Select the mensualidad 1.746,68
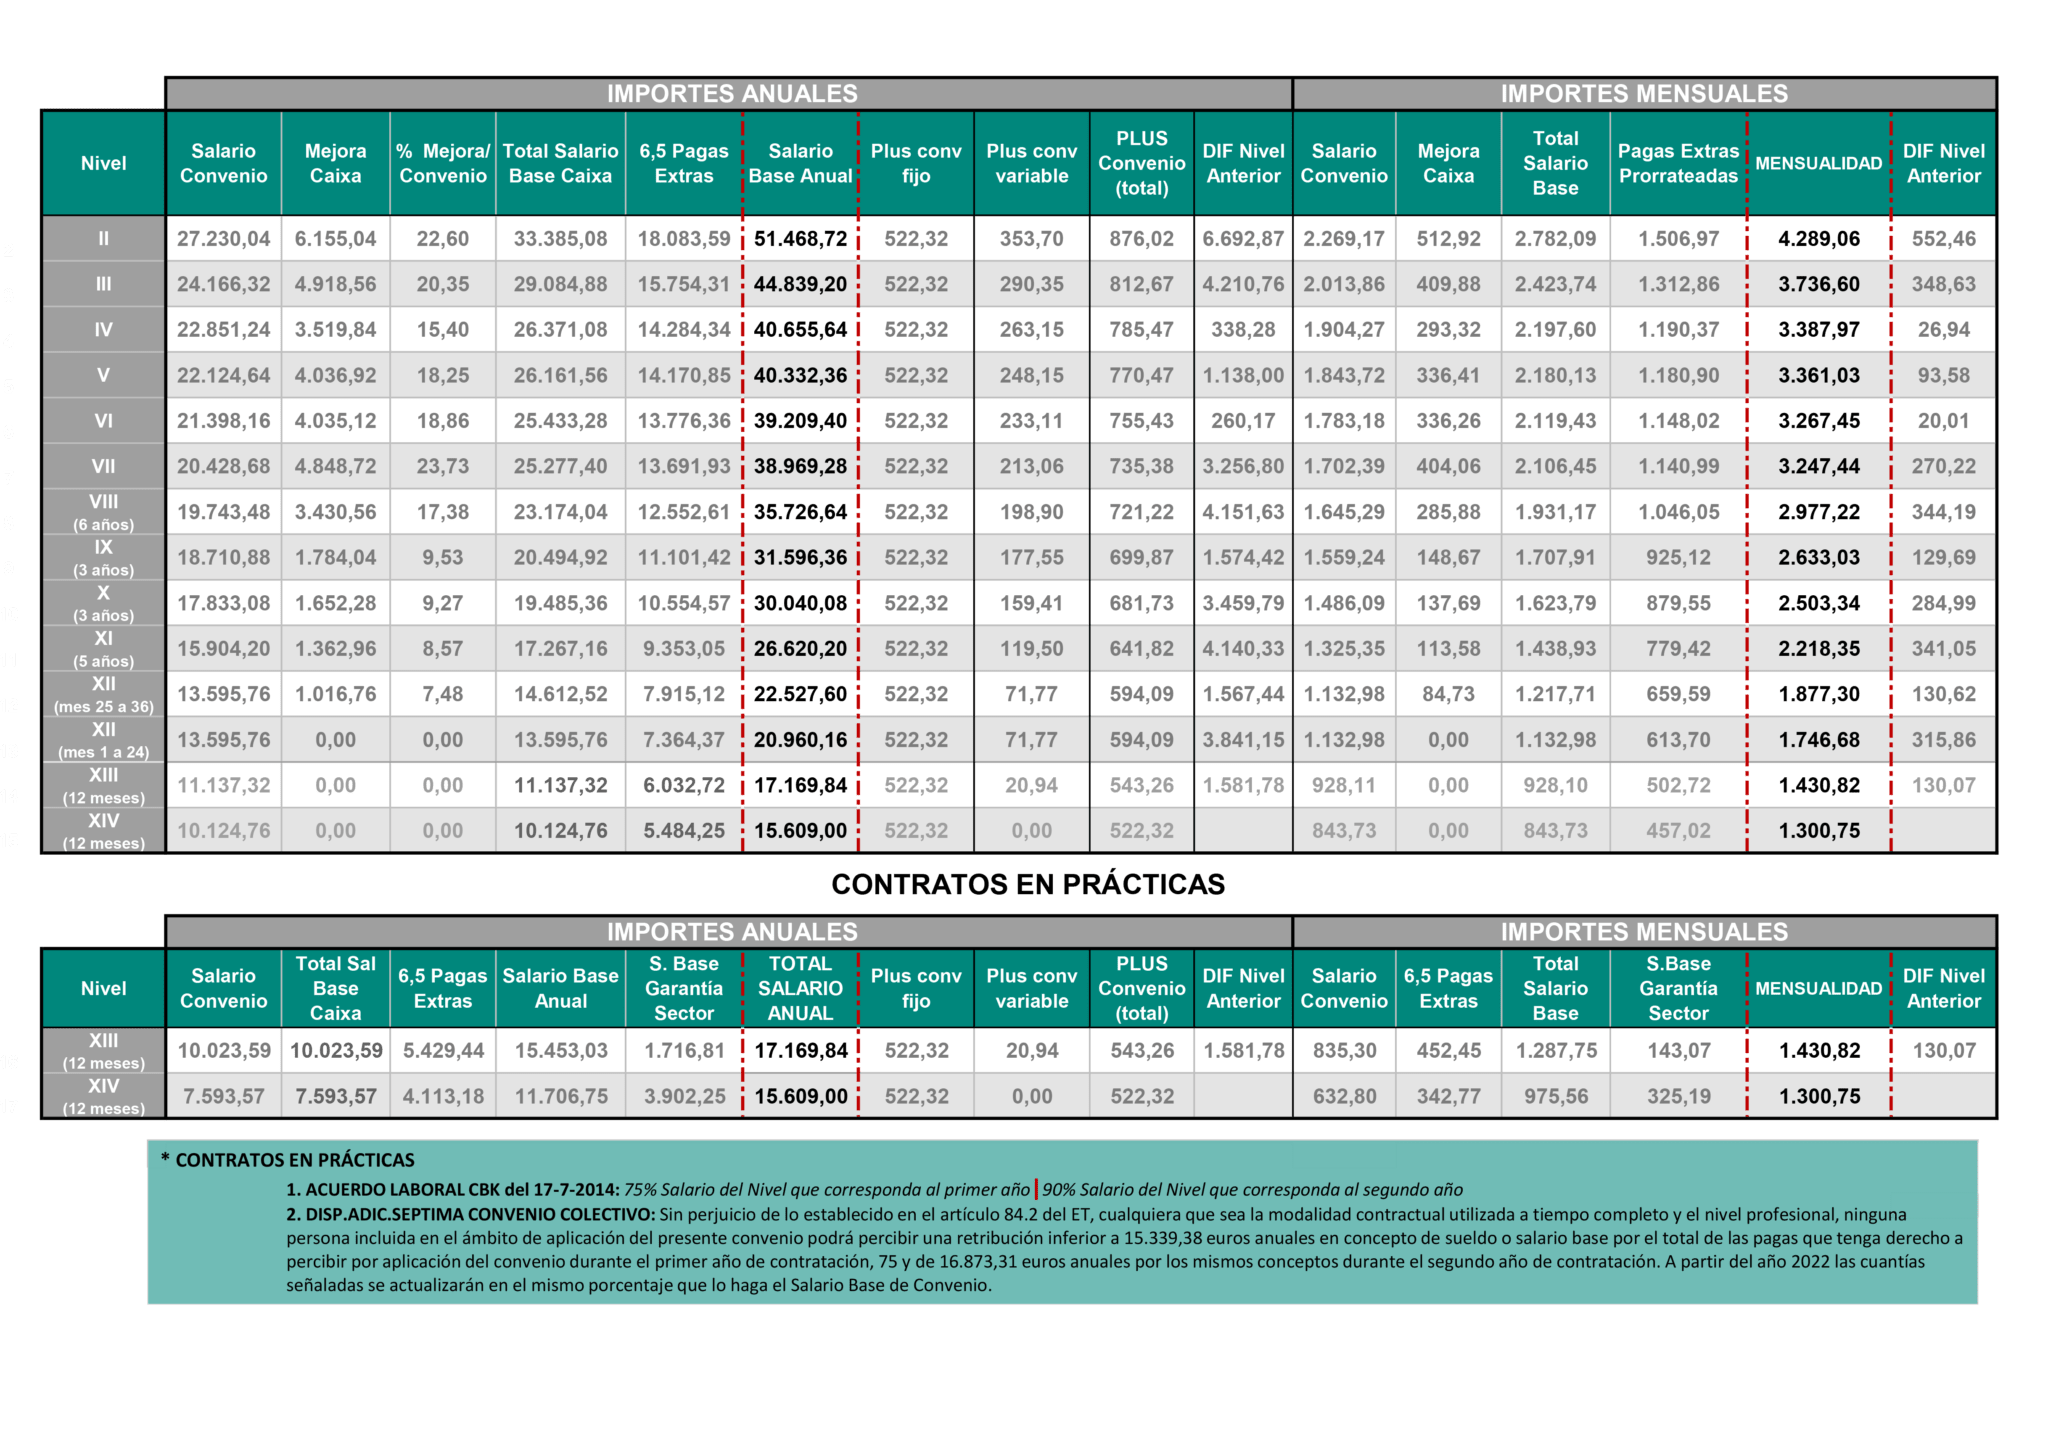Screen dimensions: 2048x1455 [x=1819, y=740]
